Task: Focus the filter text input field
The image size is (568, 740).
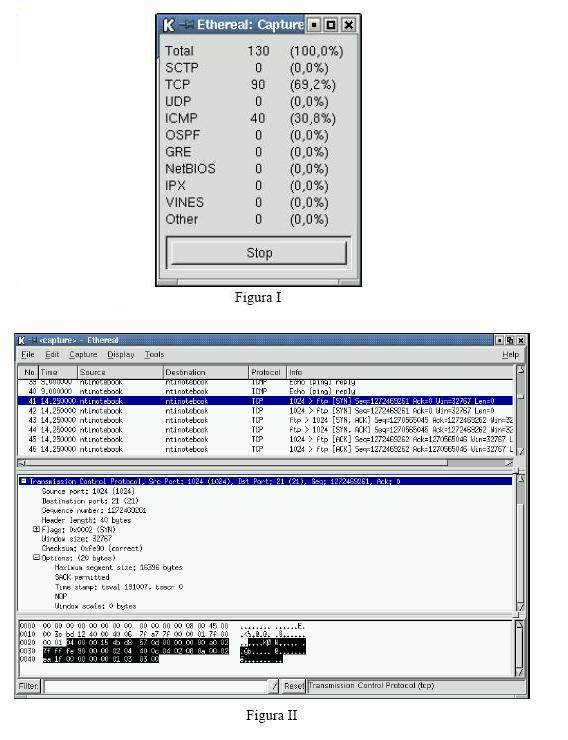Action: [156, 686]
